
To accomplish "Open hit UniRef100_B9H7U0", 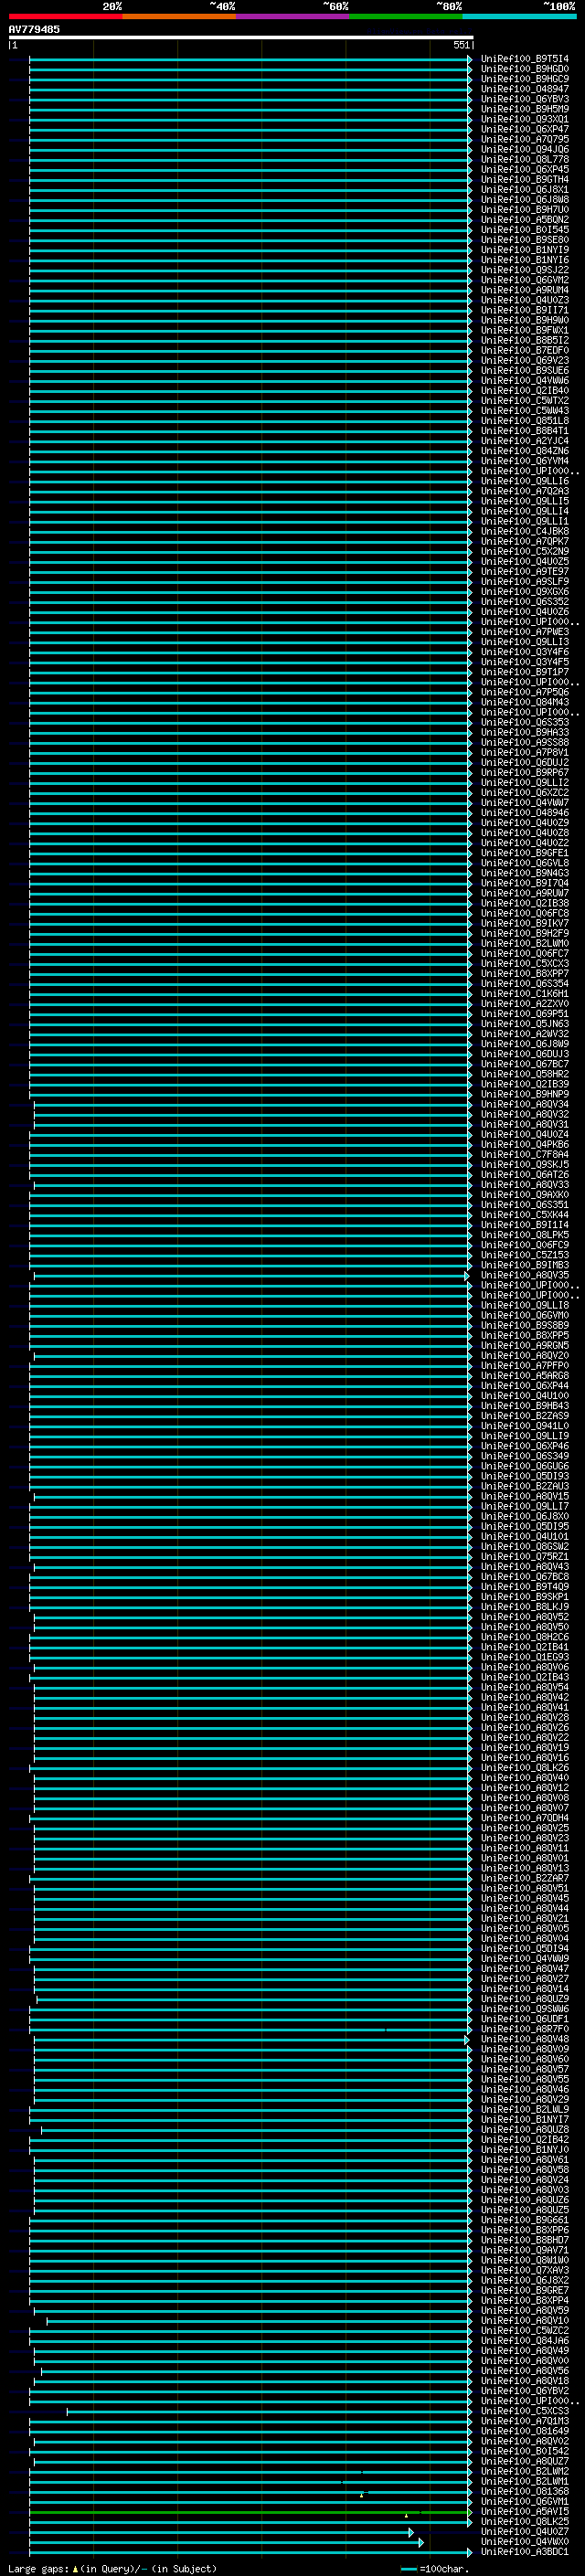I will tap(524, 209).
